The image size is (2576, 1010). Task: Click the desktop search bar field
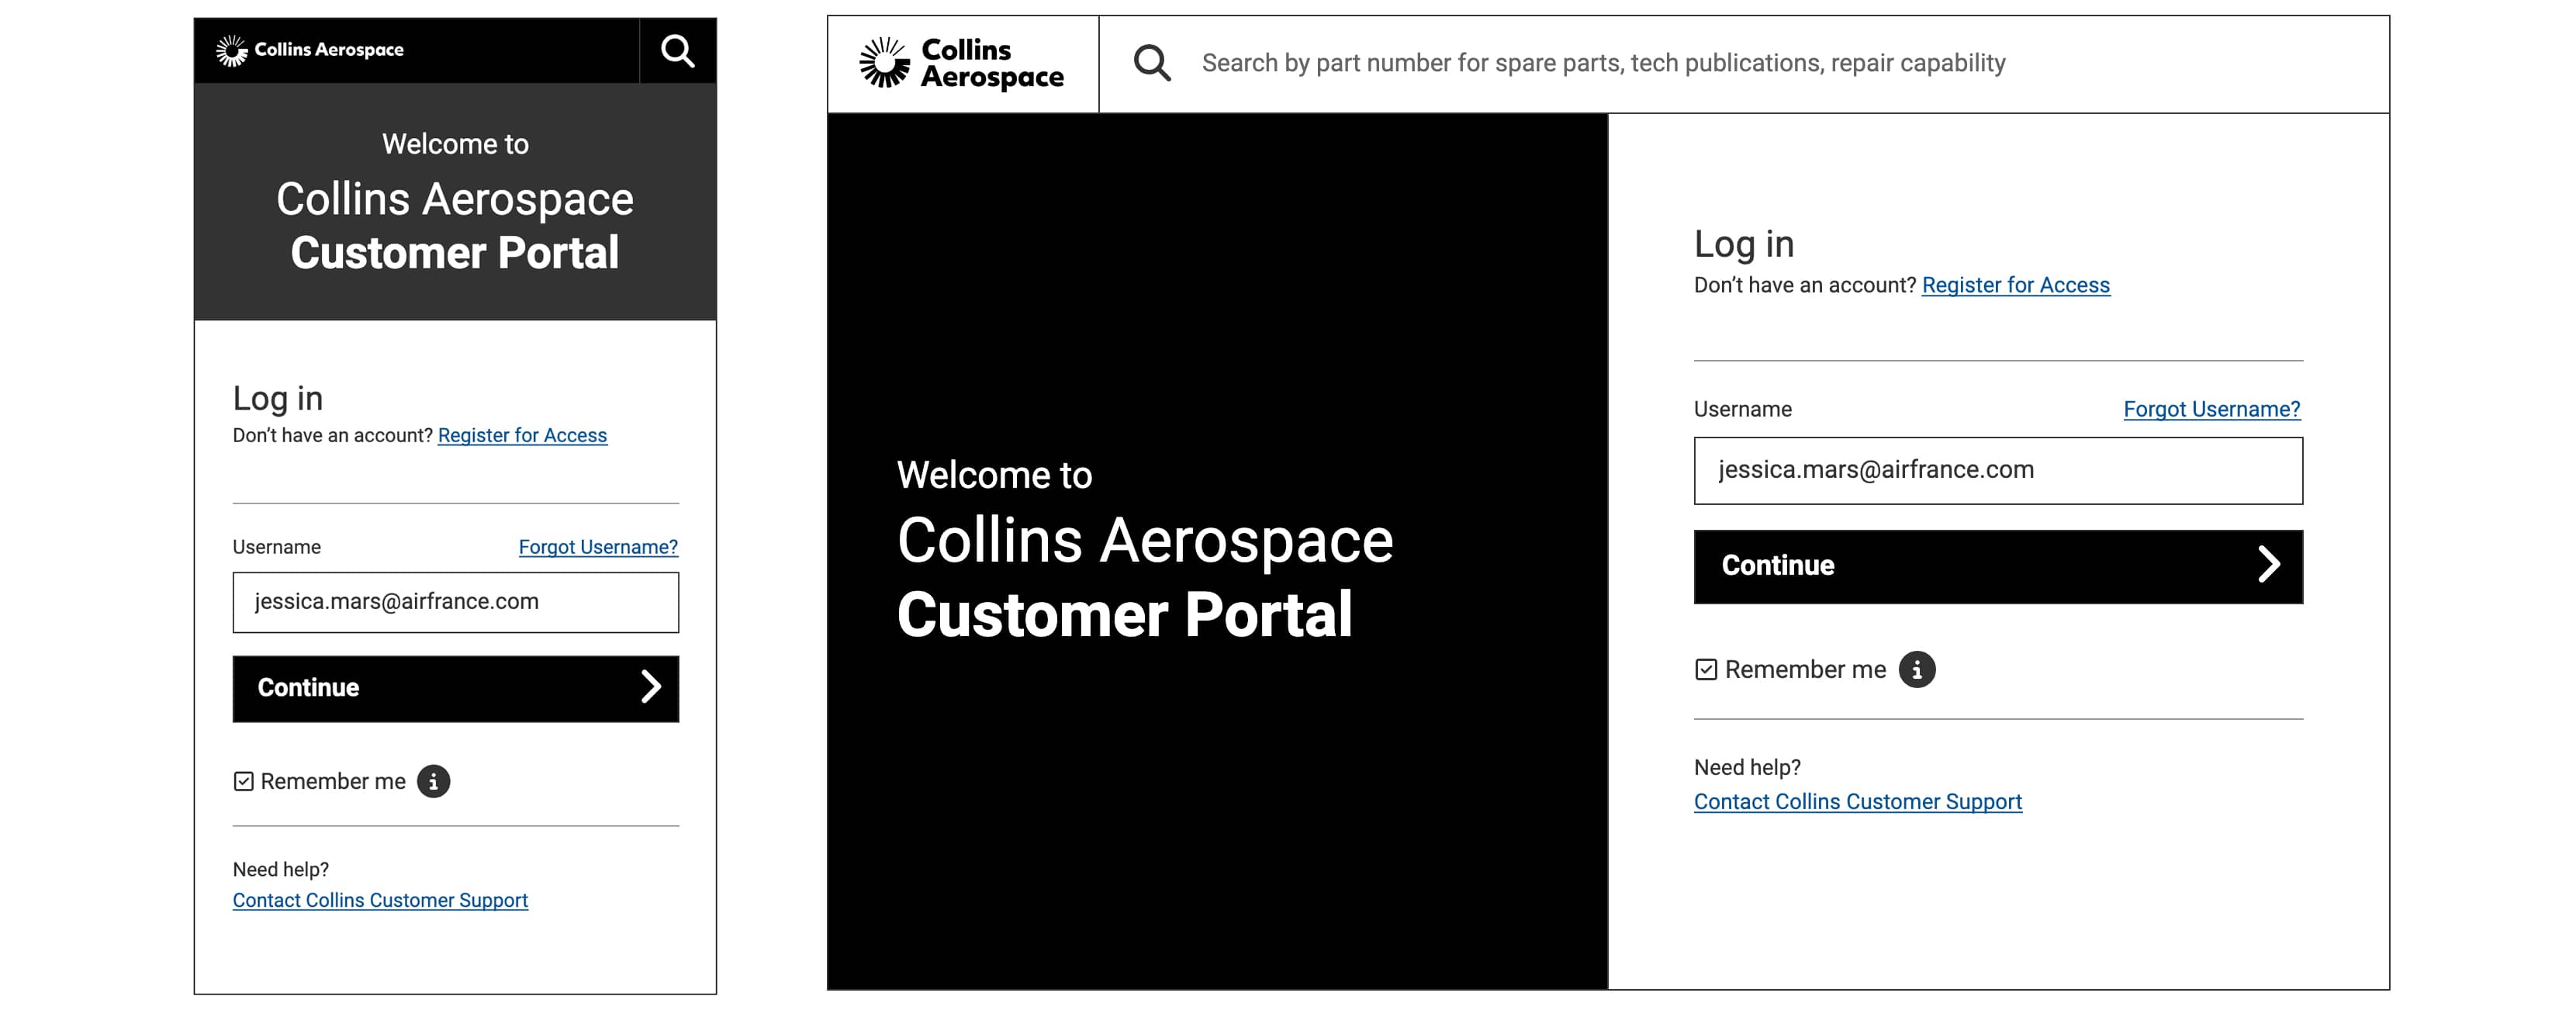[x=1741, y=62]
